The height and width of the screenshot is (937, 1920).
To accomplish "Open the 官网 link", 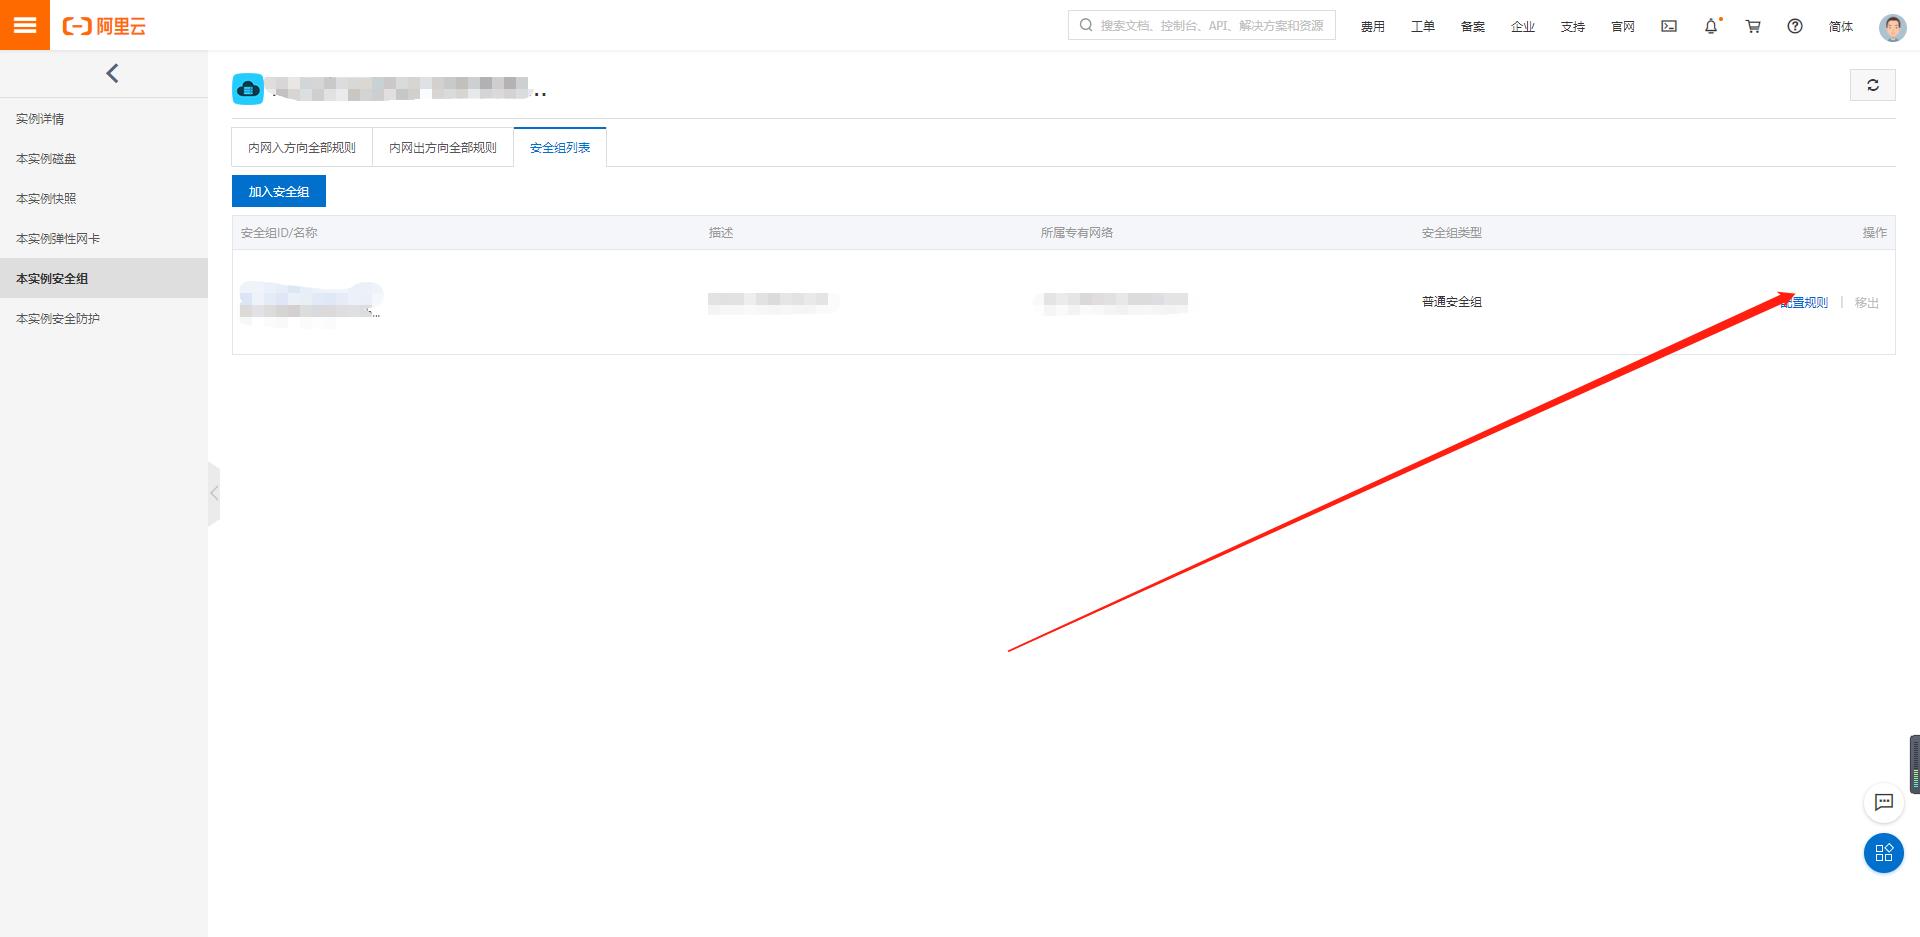I will (x=1622, y=27).
